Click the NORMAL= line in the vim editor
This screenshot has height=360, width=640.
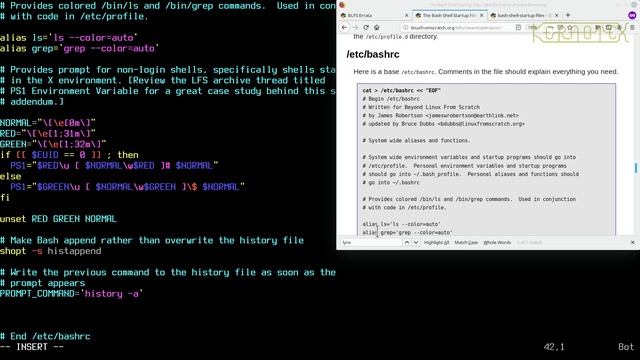48,123
